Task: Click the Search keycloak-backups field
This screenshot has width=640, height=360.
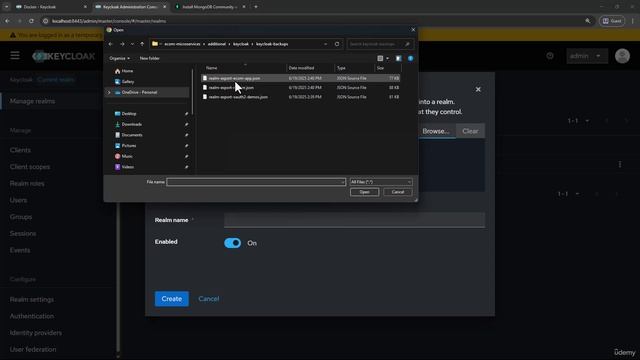Action: pyautogui.click(x=380, y=44)
